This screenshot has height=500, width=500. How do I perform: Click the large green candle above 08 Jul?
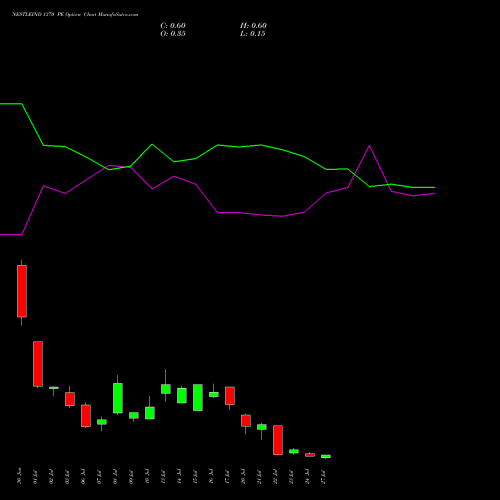(118, 398)
